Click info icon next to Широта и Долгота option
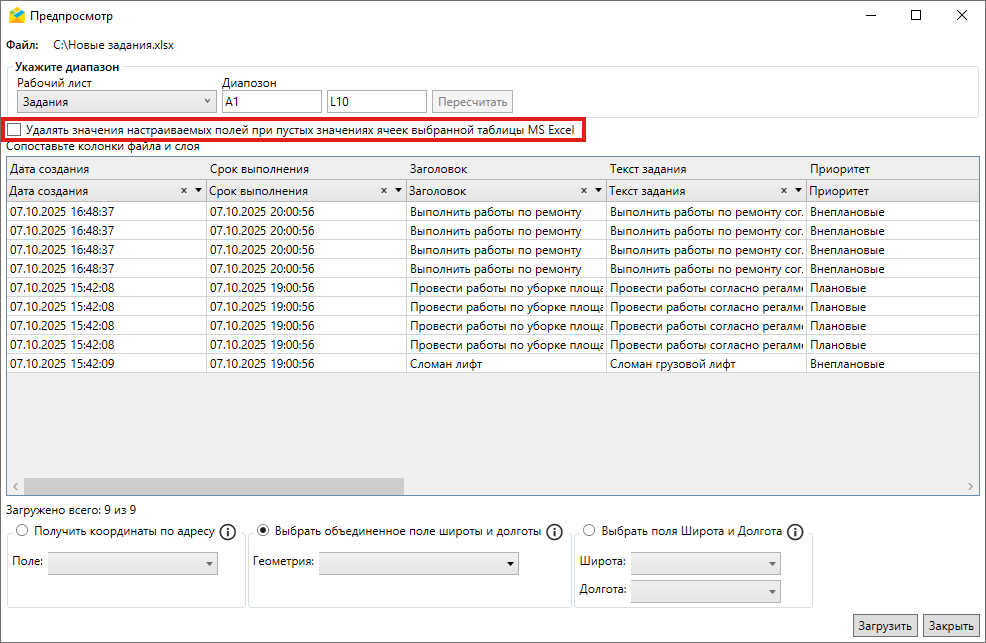 pos(796,532)
